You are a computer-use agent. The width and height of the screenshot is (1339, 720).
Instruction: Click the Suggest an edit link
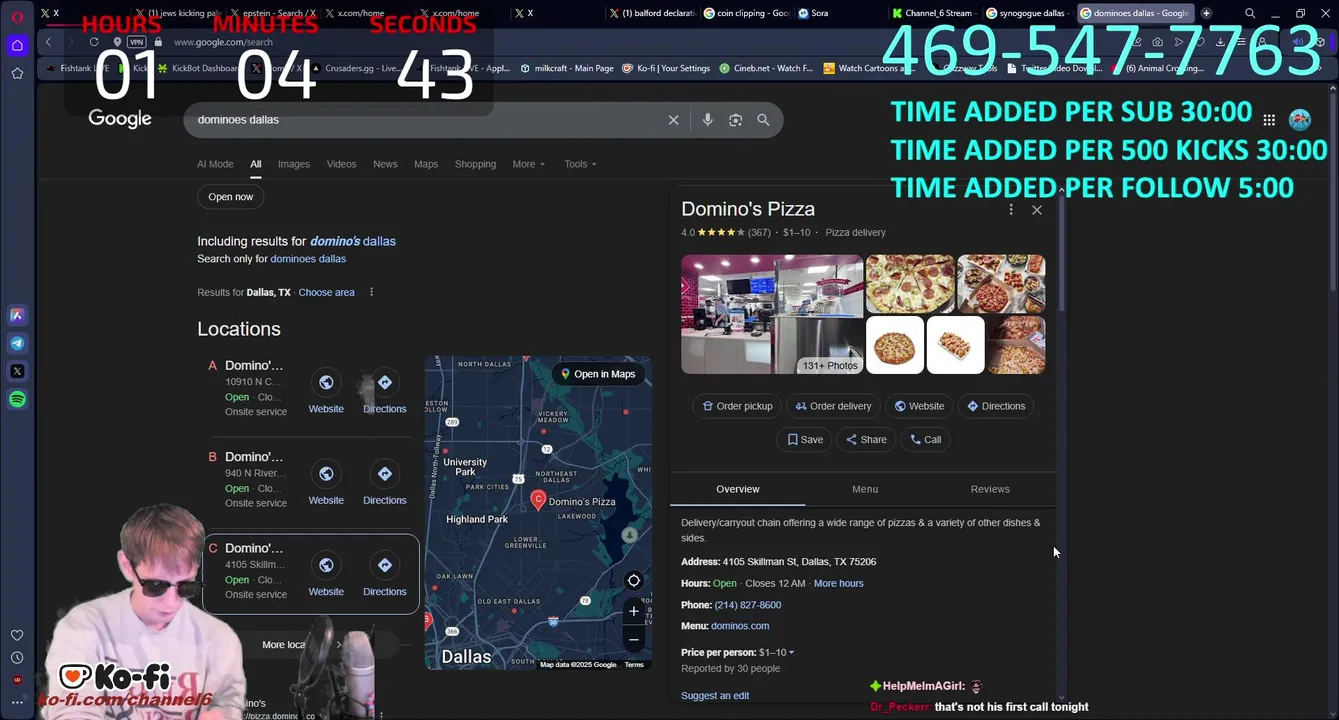point(715,696)
